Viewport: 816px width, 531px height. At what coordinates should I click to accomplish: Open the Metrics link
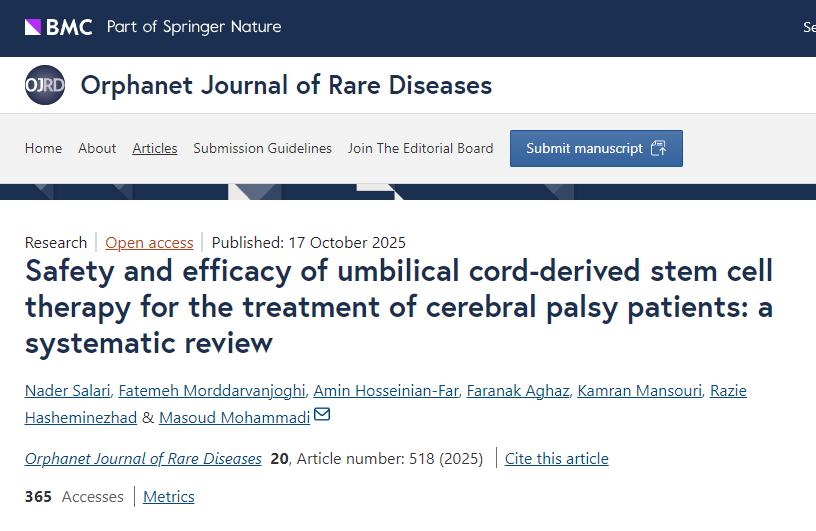pyautogui.click(x=168, y=497)
